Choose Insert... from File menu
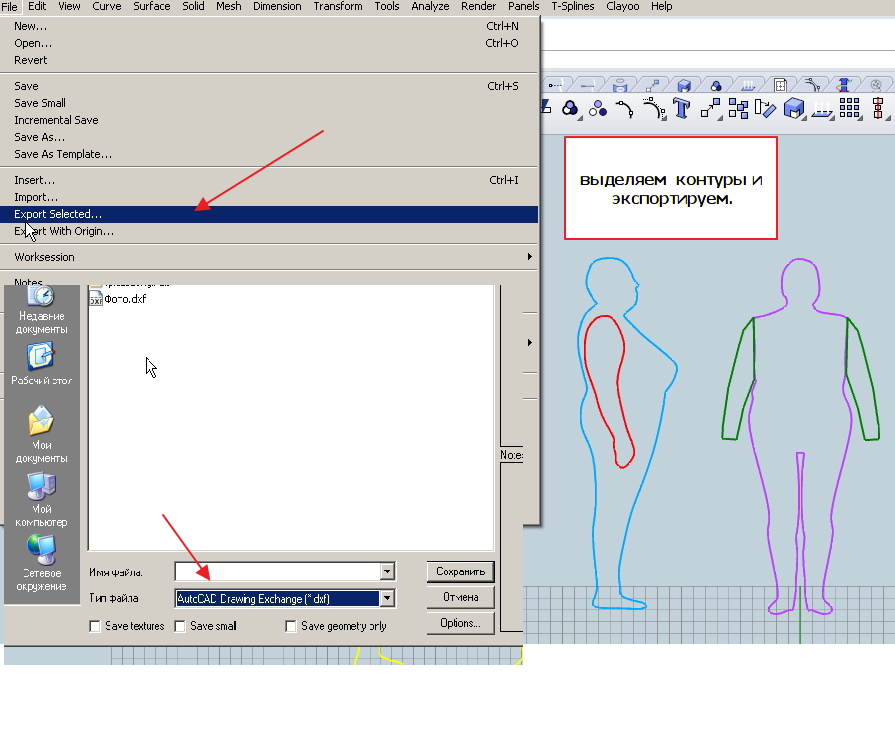The height and width of the screenshot is (741, 895). tap(269, 180)
